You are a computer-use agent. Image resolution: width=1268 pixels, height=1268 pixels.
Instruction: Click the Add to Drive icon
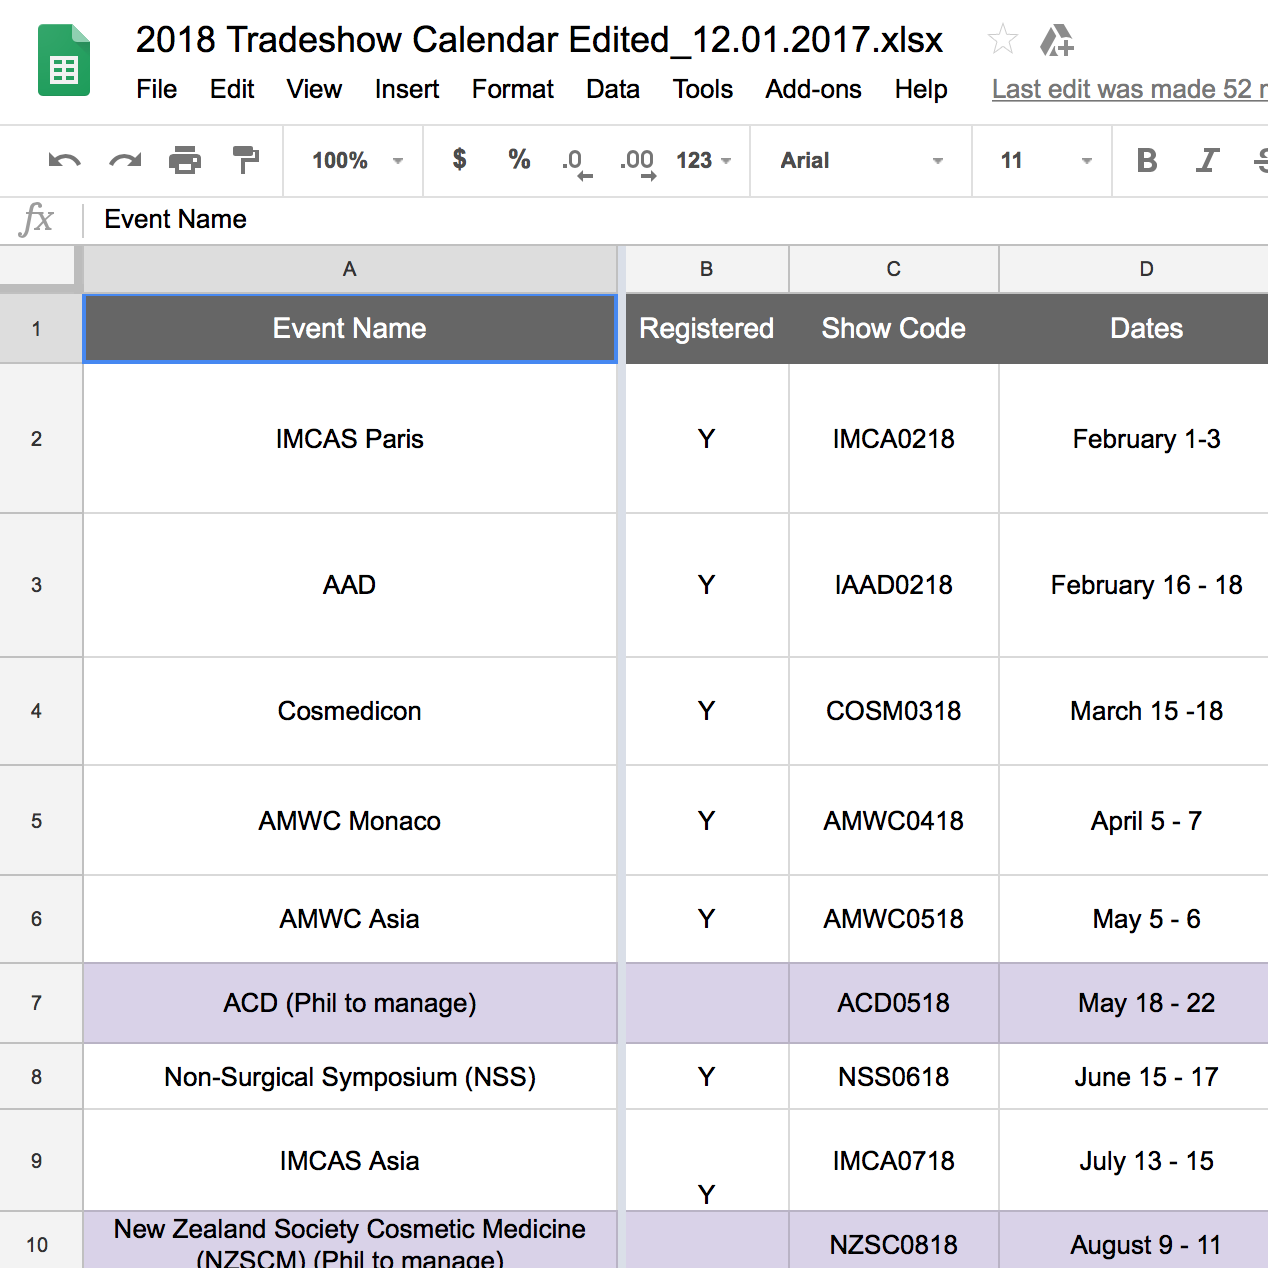pyautogui.click(x=1056, y=40)
